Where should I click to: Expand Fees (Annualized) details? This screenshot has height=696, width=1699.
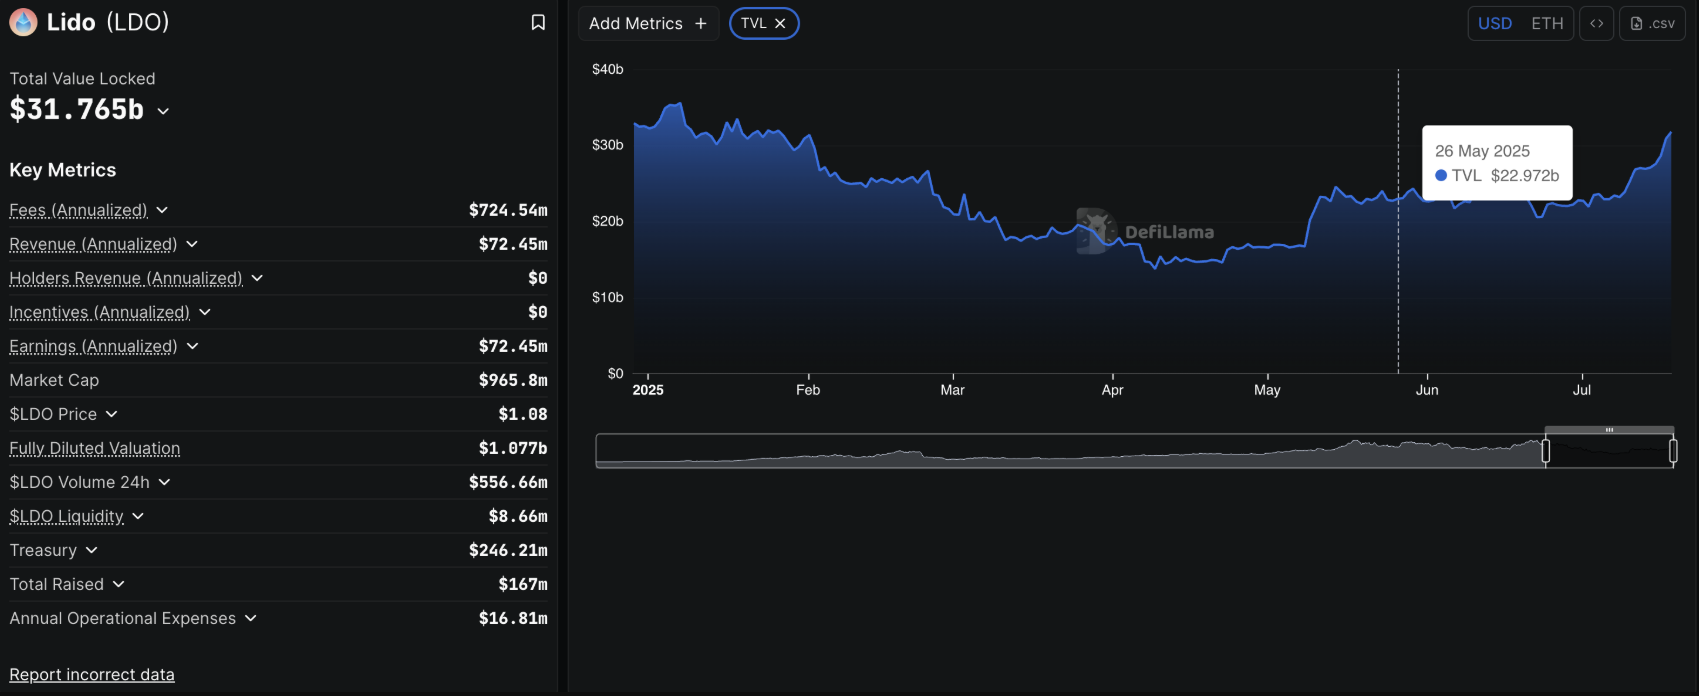[x=162, y=210]
